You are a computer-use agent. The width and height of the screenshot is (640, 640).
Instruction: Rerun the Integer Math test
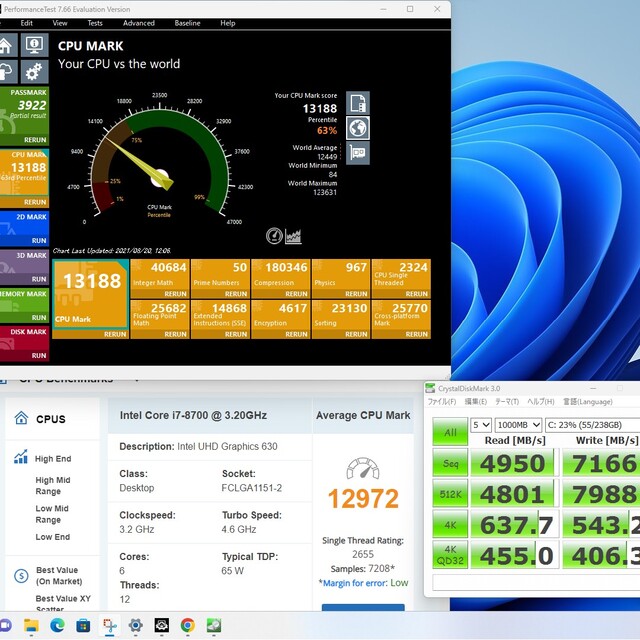[175, 294]
